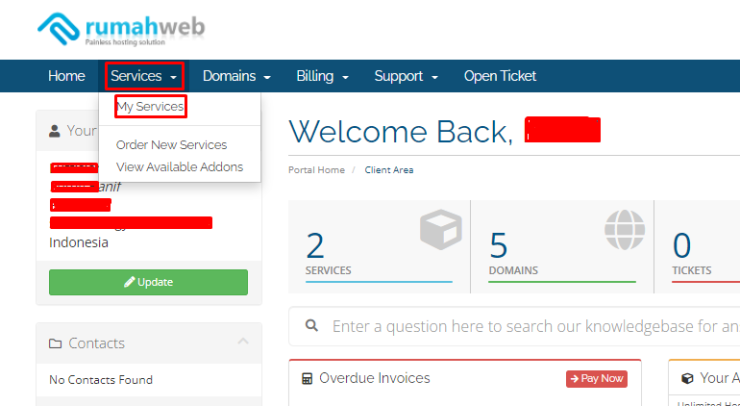The height and width of the screenshot is (406, 740).
Task: Click the 'No Contacts Found' text
Action: click(101, 380)
